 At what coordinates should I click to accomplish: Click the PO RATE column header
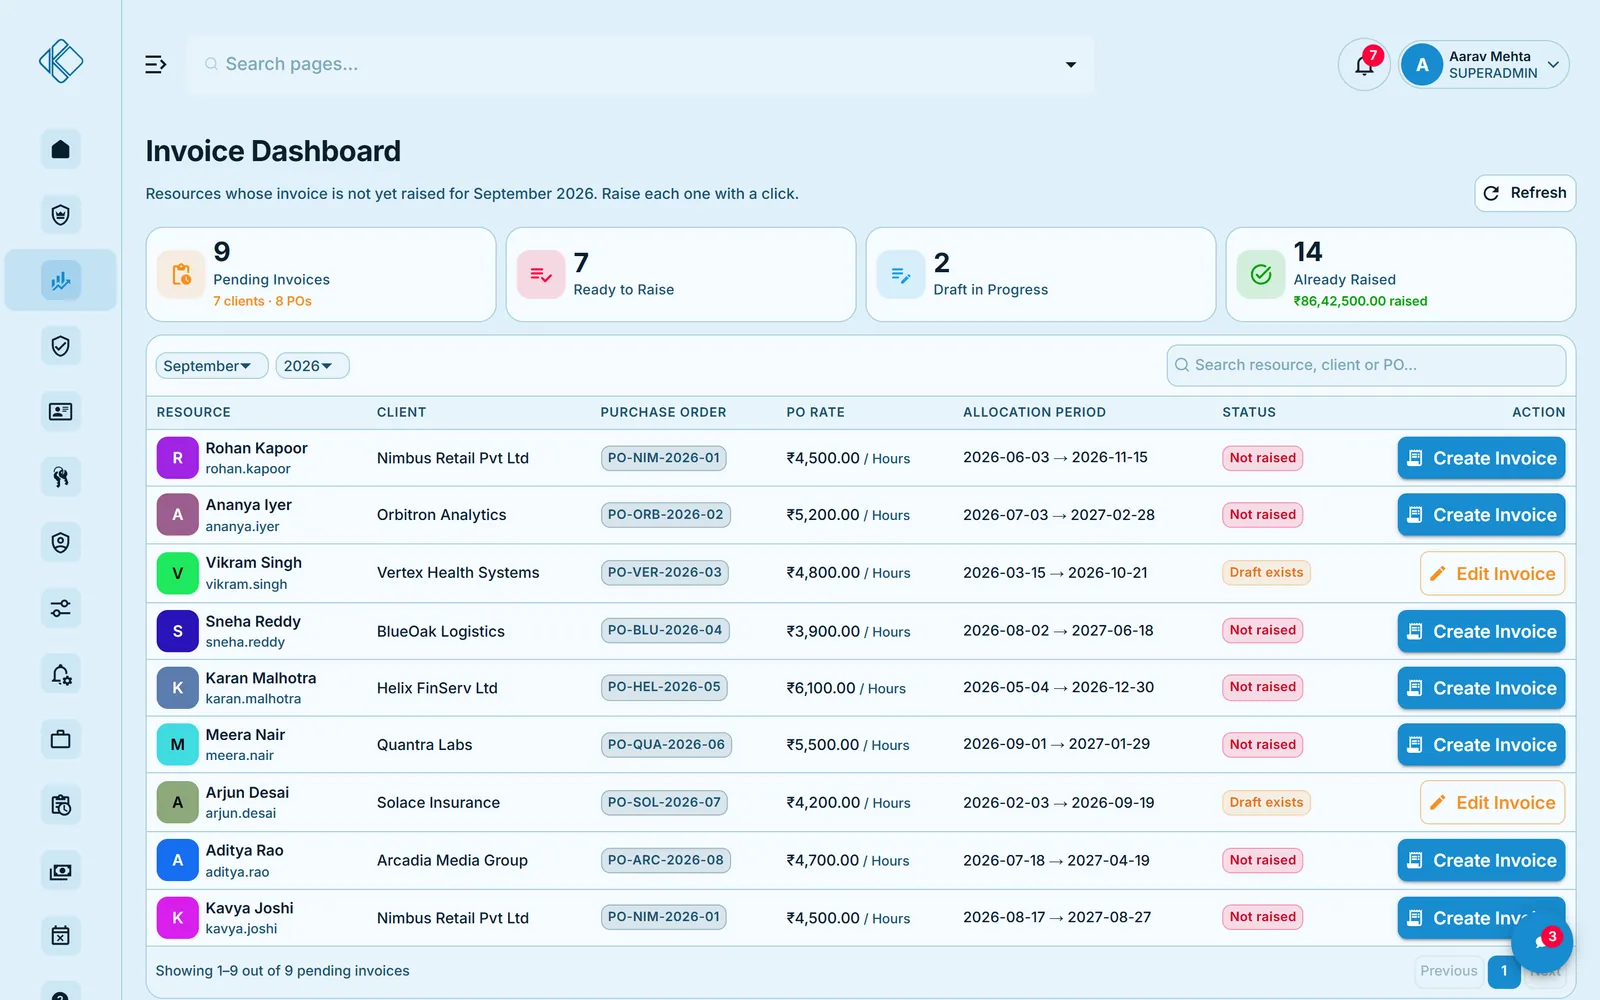click(x=815, y=412)
